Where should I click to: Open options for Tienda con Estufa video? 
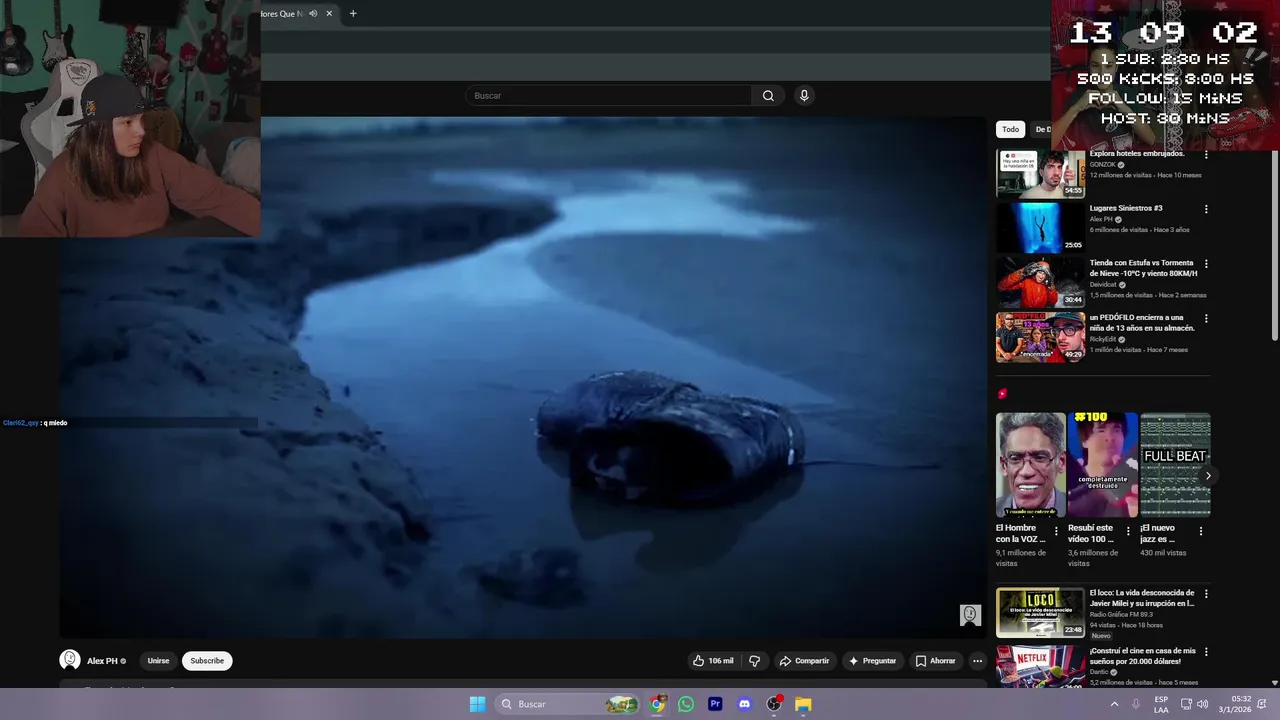tap(1206, 264)
